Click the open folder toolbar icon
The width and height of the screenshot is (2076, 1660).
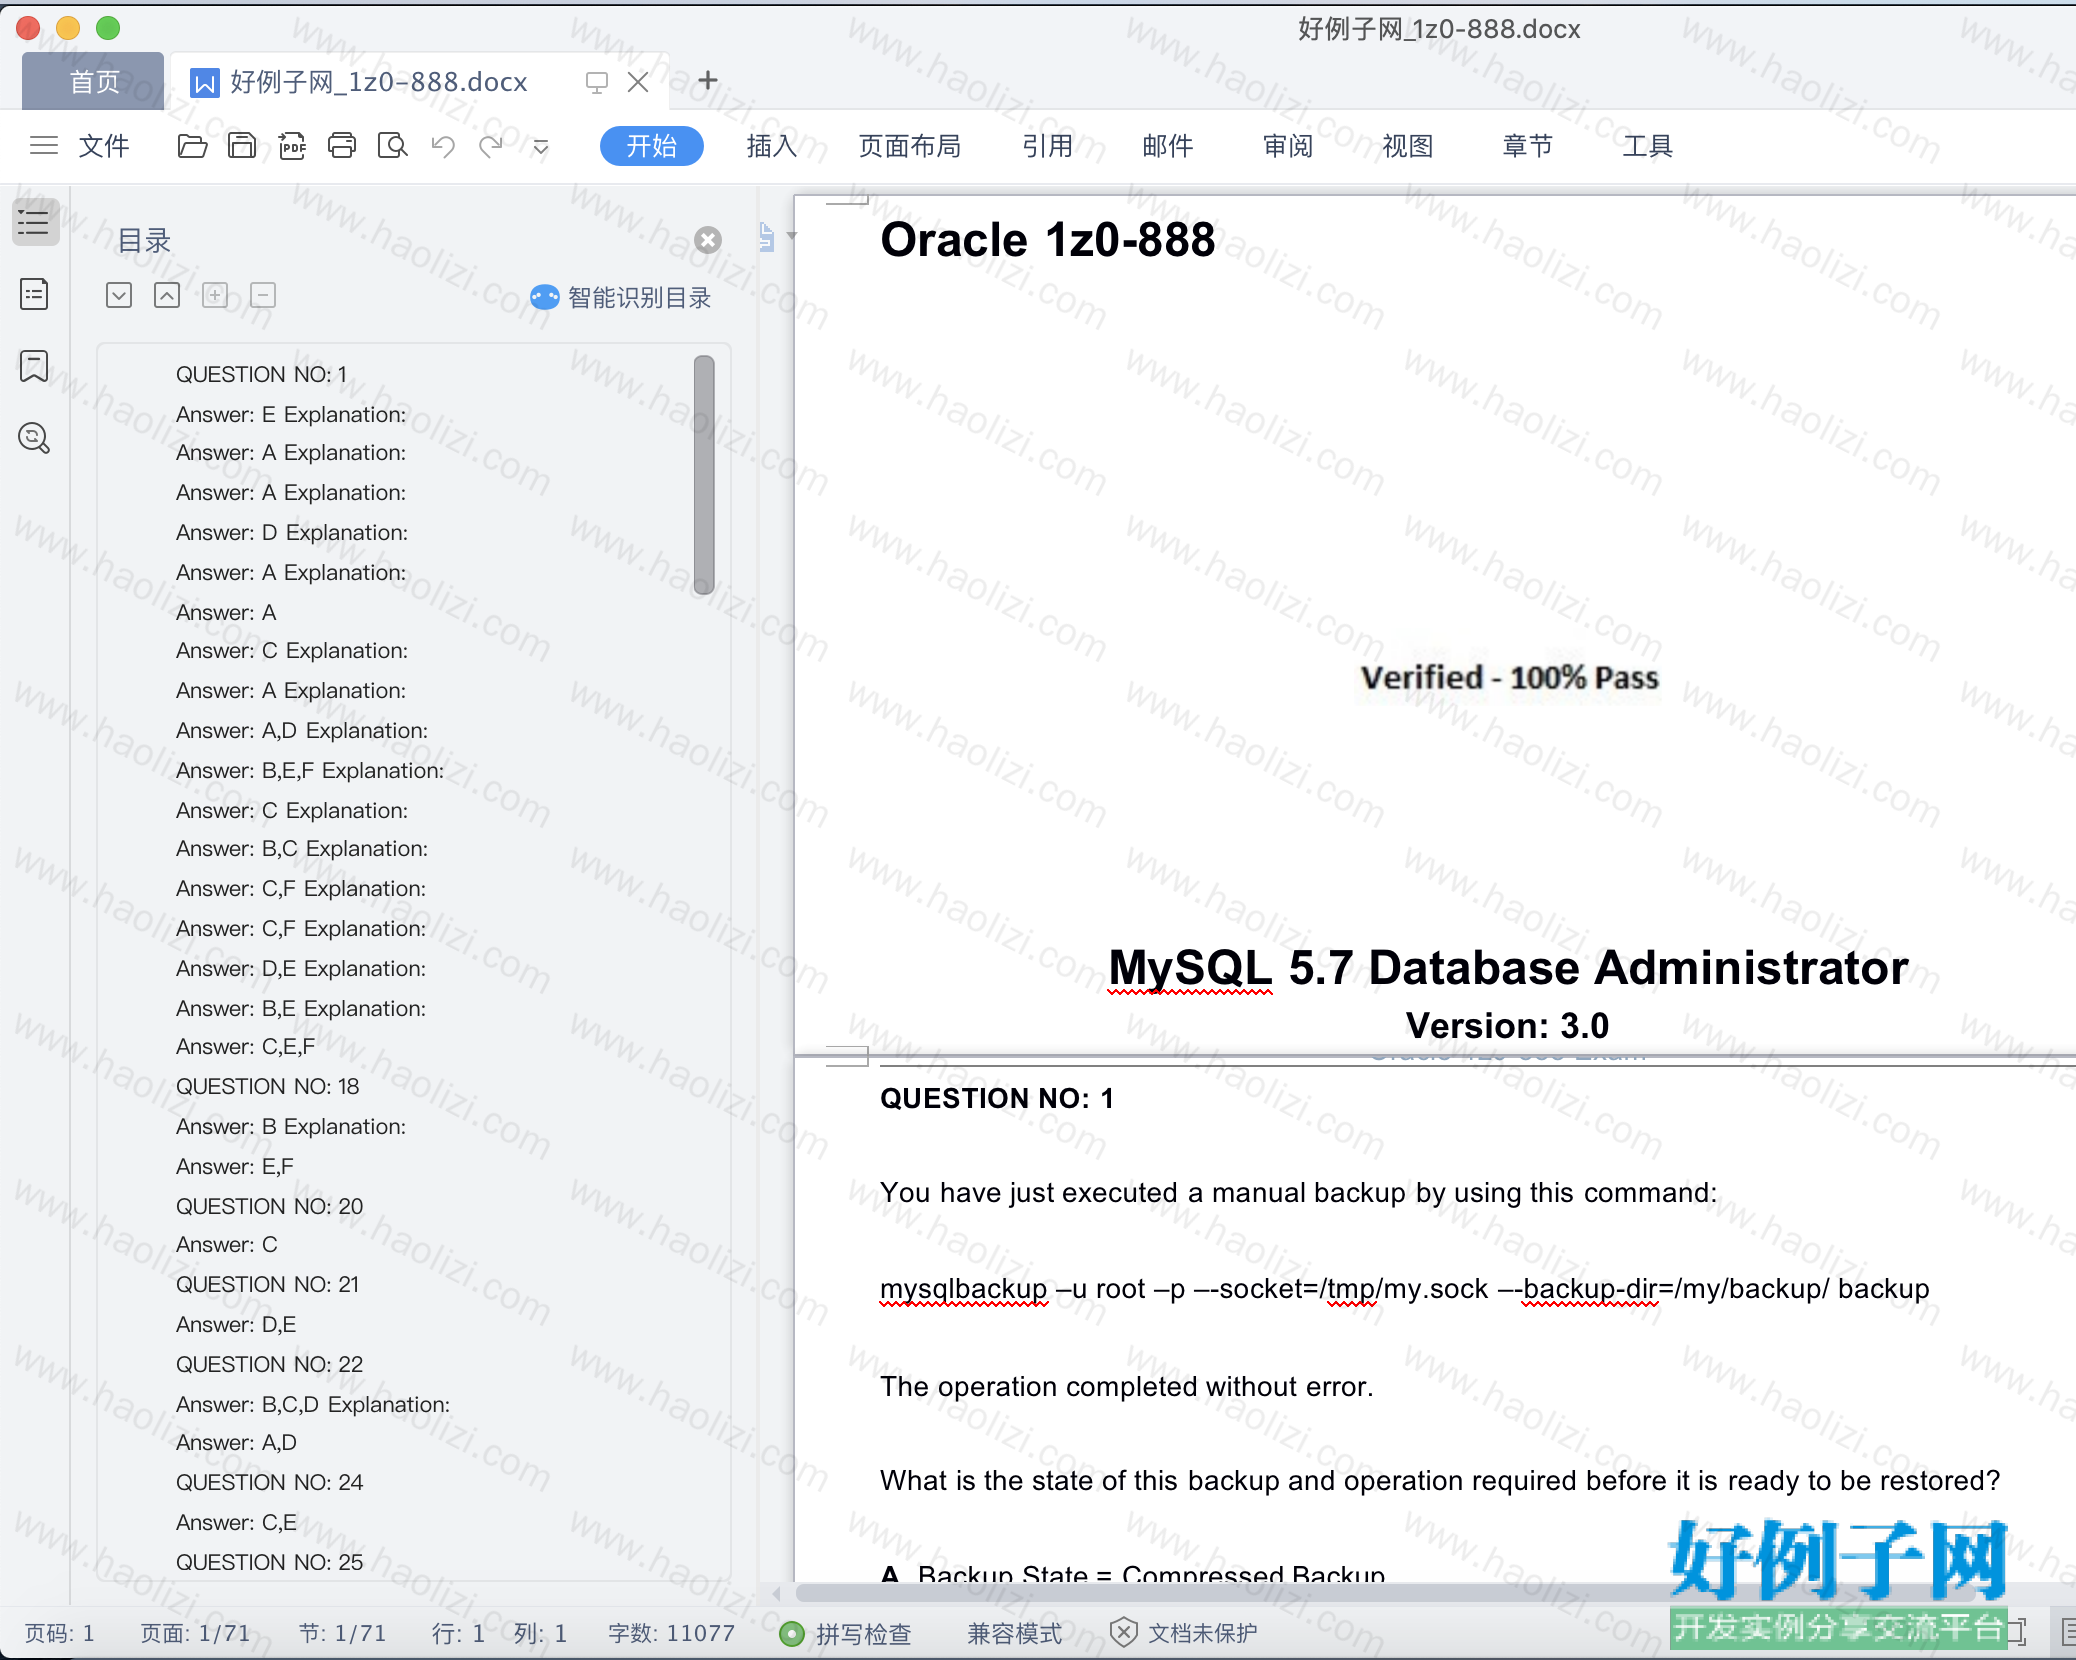[192, 146]
